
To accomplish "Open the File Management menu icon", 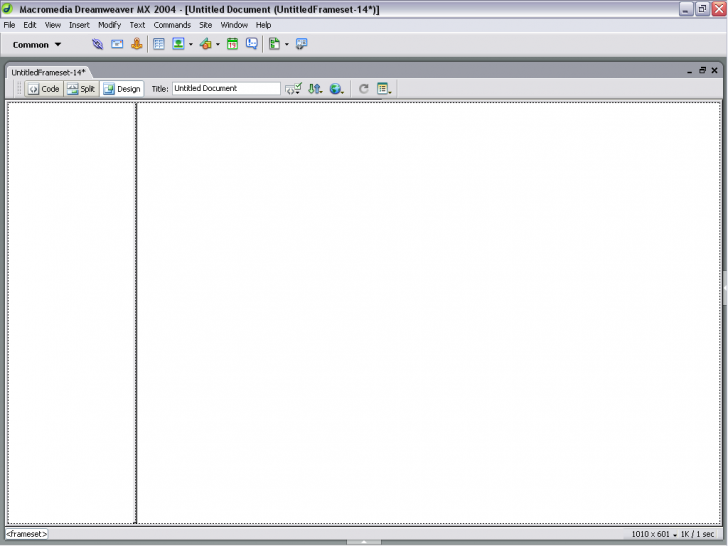I will tap(315, 89).
